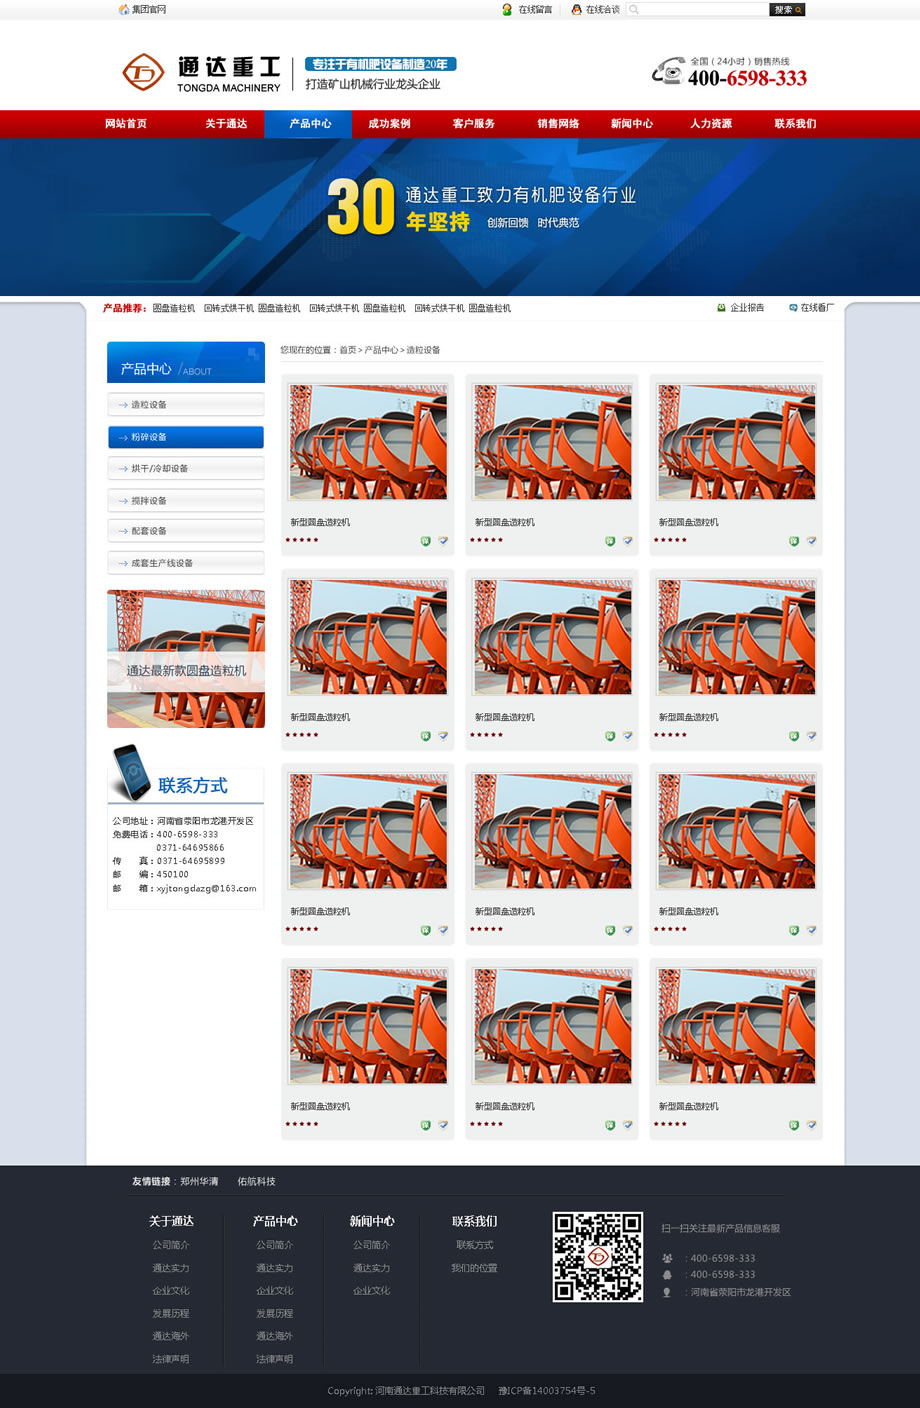Click 首页 in the breadcrumb
920x1408 pixels.
tap(347, 350)
